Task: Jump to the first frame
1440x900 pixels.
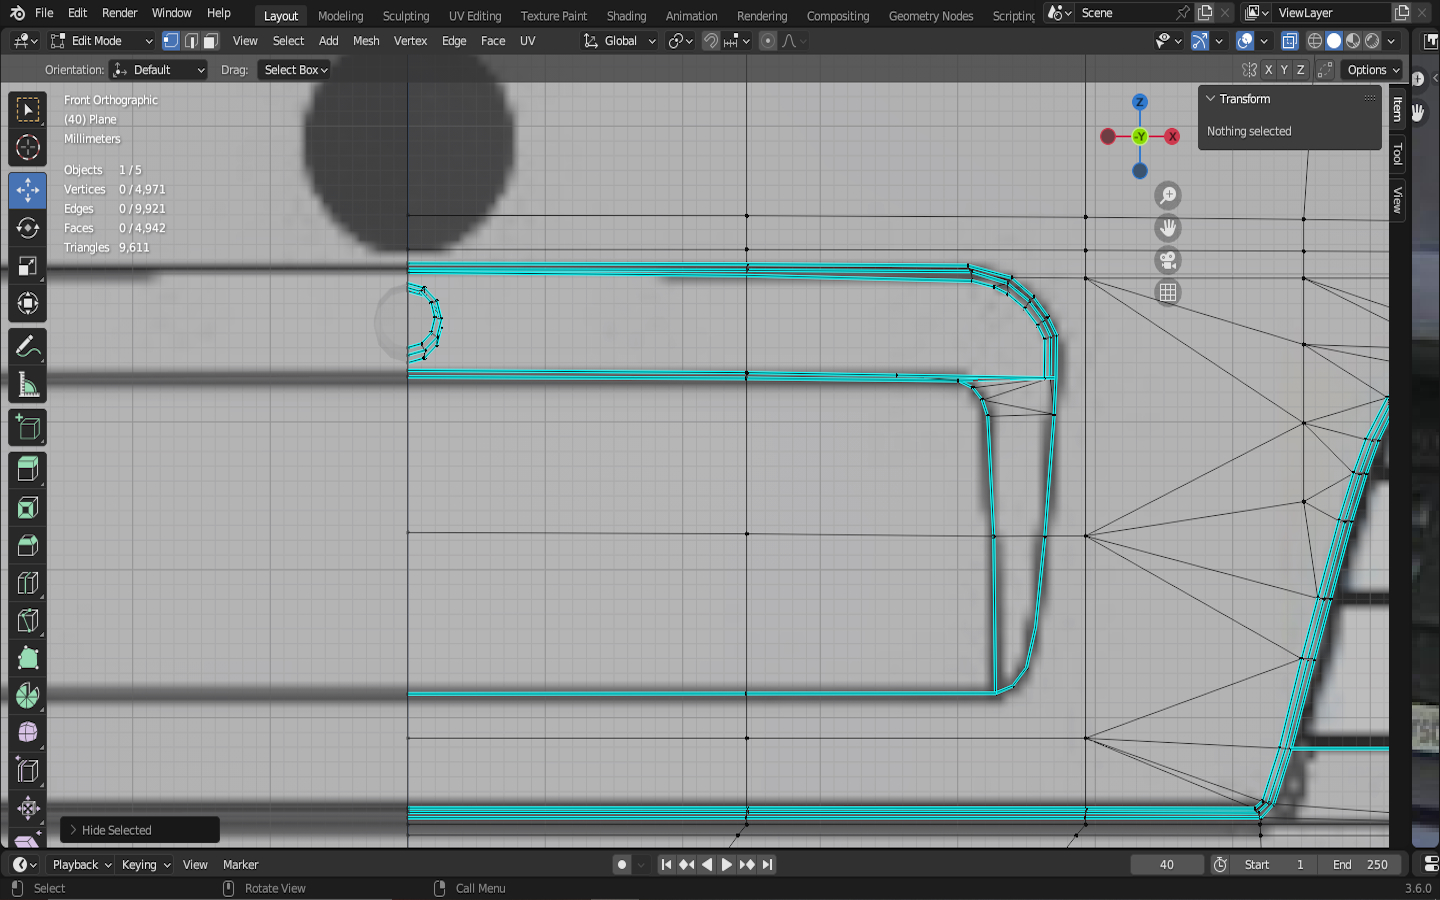Action: [x=666, y=865]
